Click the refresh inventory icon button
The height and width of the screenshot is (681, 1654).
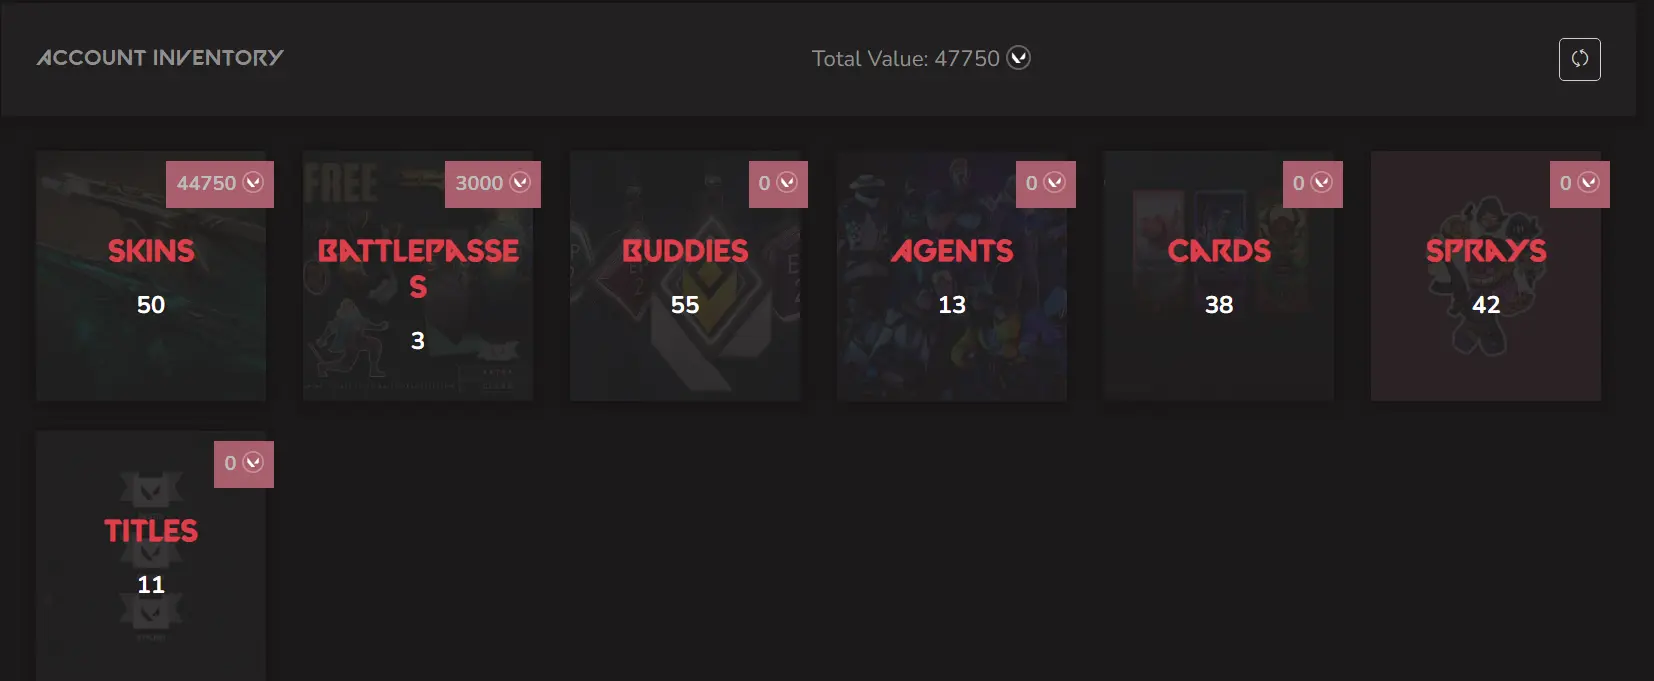pos(1579,59)
